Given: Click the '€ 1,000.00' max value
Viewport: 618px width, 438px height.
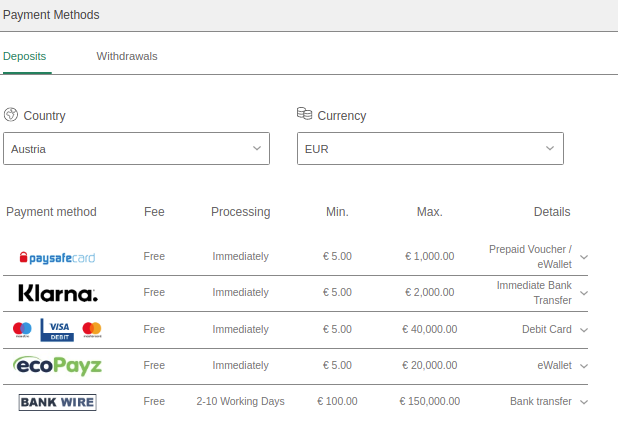Looking at the screenshot, I should click(x=430, y=256).
